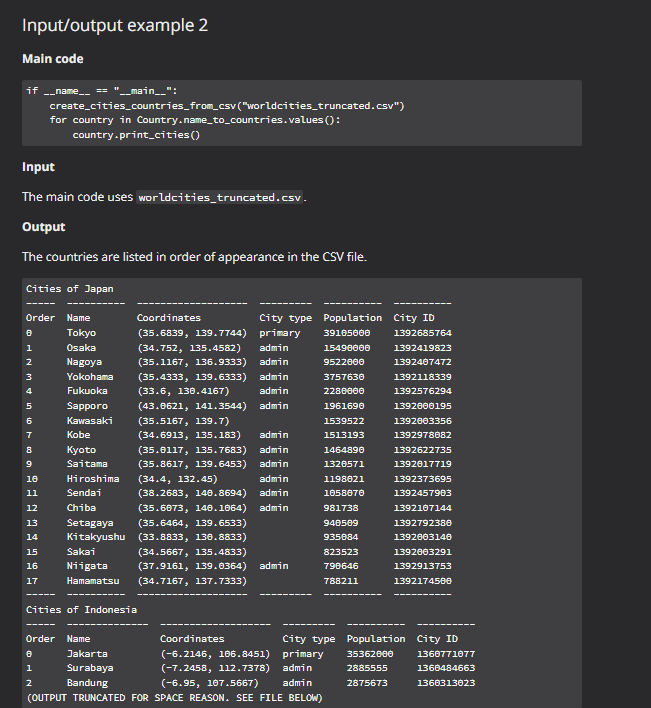The width and height of the screenshot is (651, 708).
Task: Click the 'Sapporo' city name
Action: pos(87,405)
